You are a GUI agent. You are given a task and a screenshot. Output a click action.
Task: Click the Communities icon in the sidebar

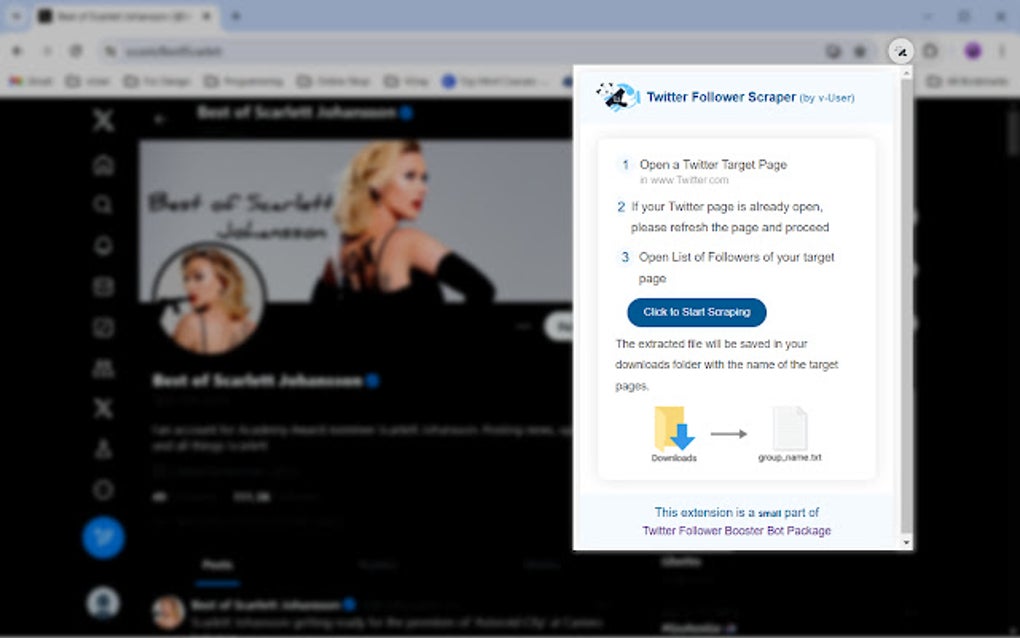[x=103, y=368]
